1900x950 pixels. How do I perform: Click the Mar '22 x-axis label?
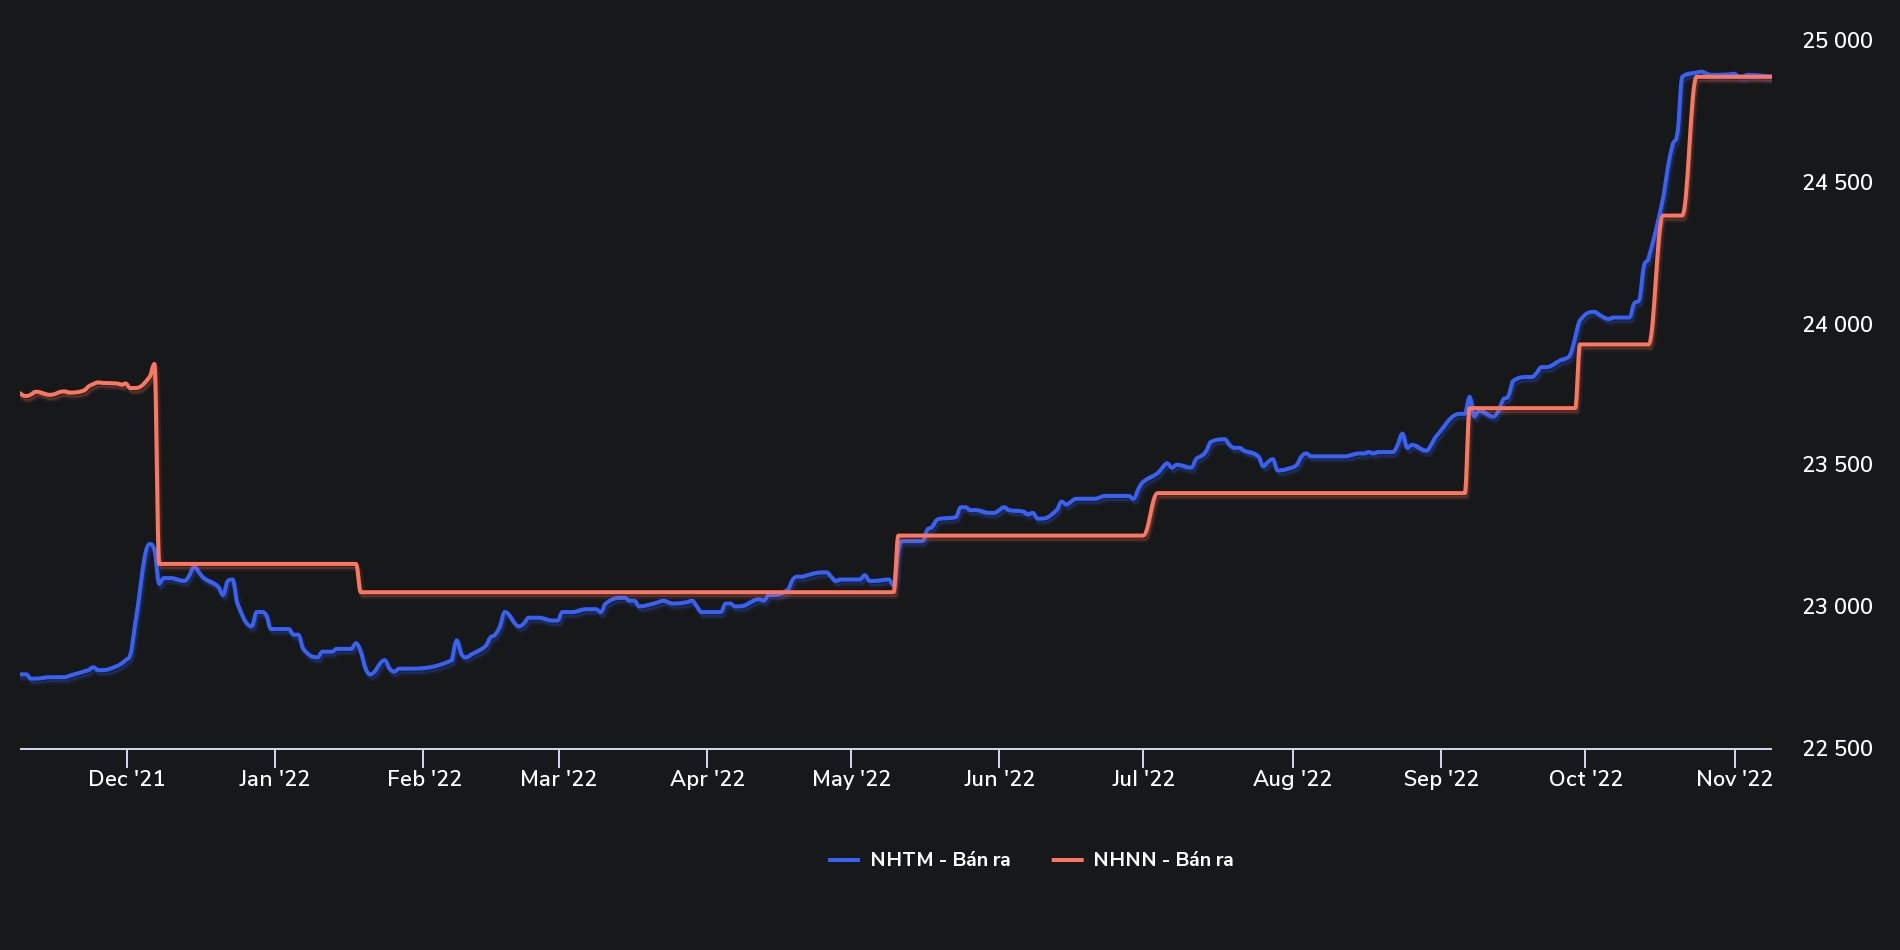558,779
